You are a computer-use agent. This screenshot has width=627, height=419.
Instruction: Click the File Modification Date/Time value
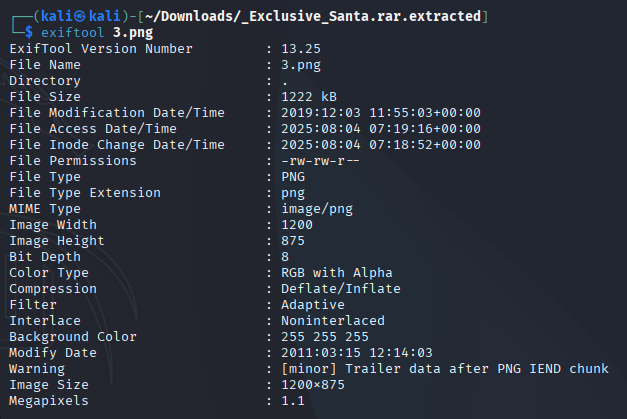381,113
